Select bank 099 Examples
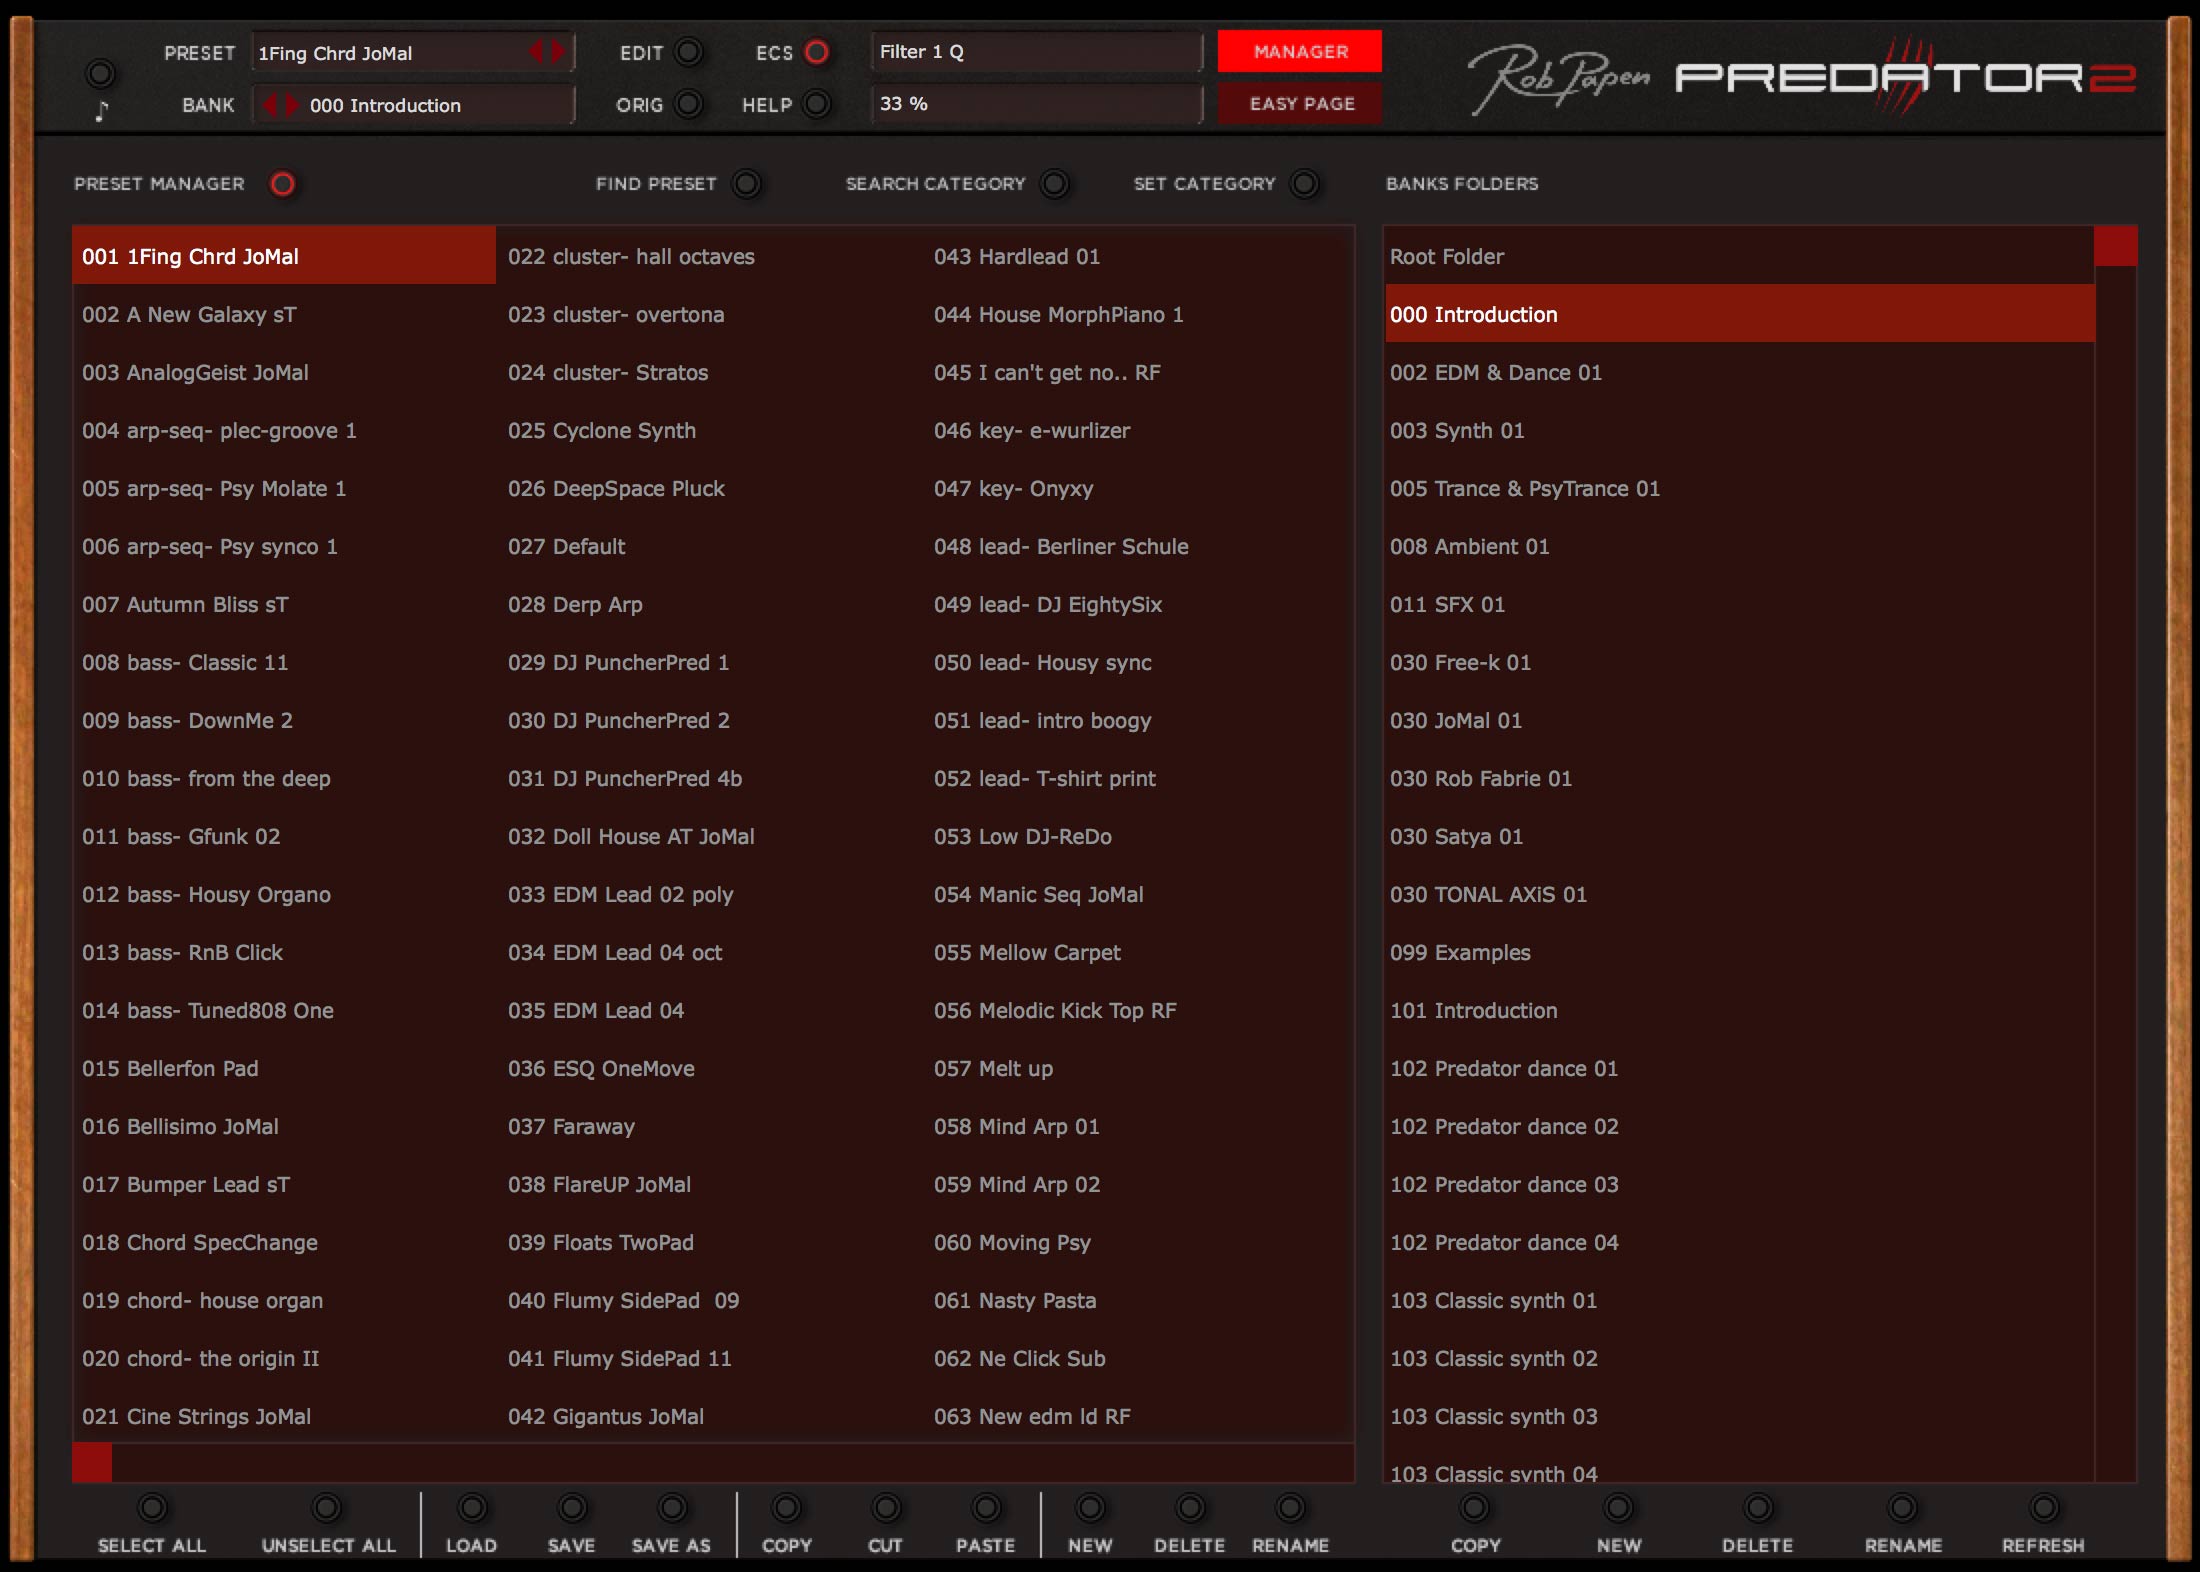Viewport: 2200px width, 1572px height. point(1739,952)
